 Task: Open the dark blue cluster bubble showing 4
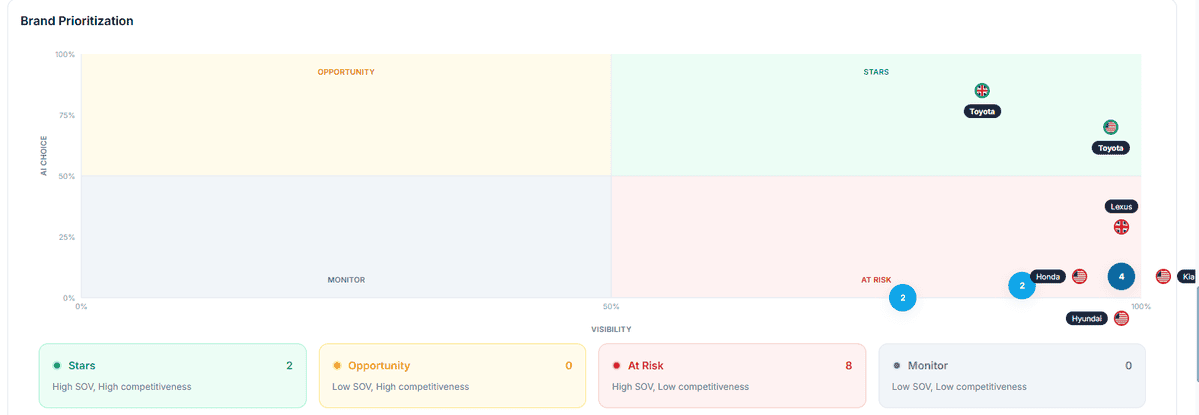click(1121, 277)
